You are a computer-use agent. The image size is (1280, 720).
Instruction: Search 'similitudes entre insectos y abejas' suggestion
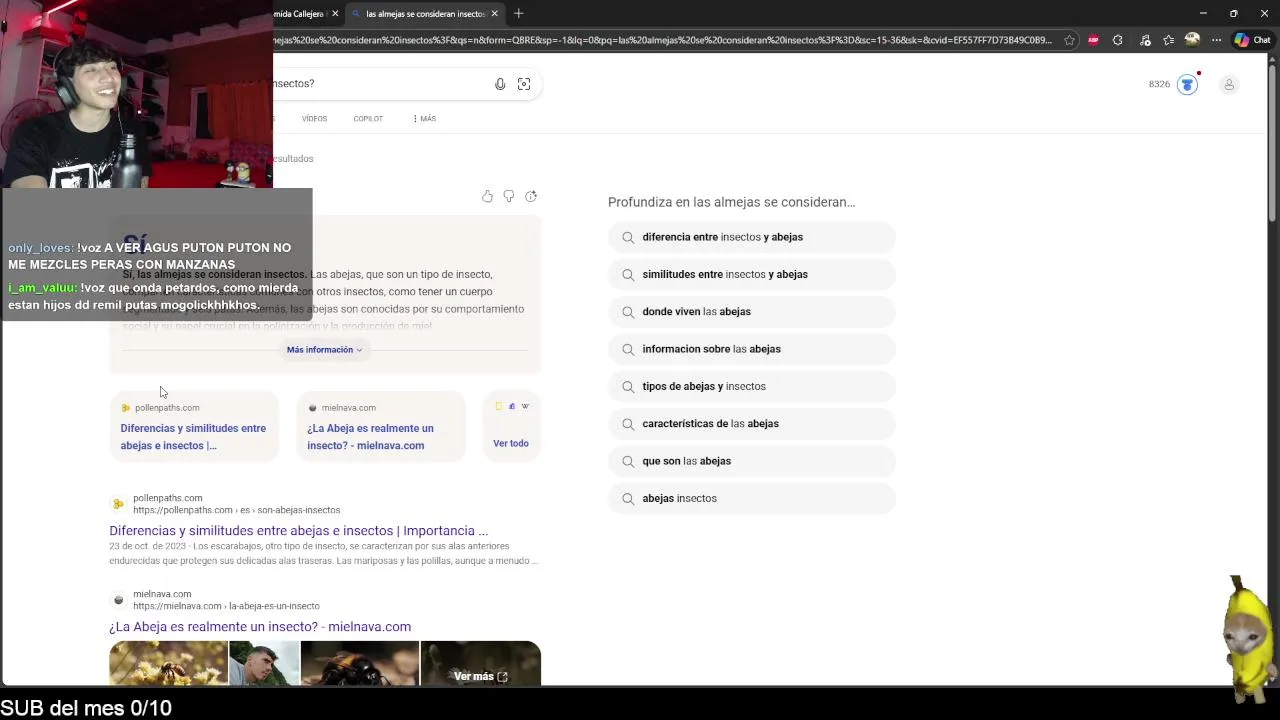(x=752, y=274)
